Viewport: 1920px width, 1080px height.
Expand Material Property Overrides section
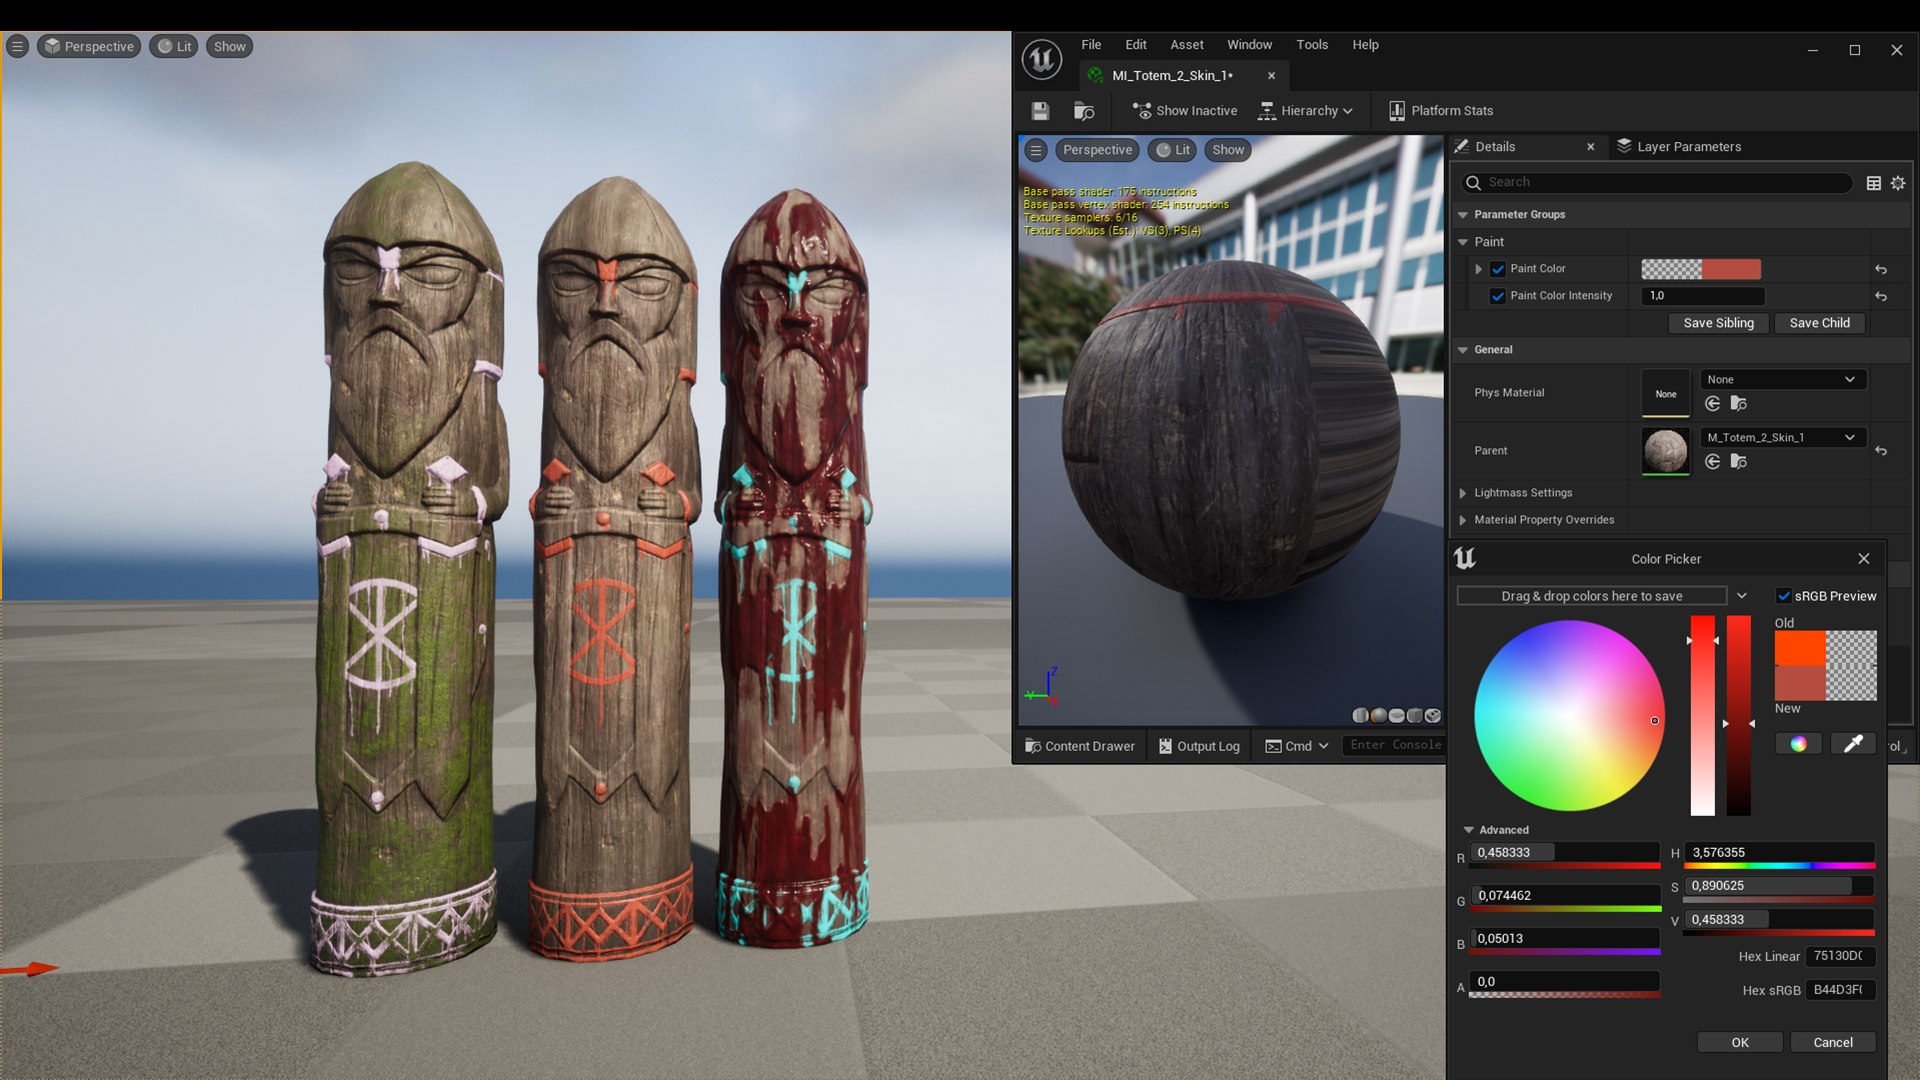pyautogui.click(x=1463, y=520)
